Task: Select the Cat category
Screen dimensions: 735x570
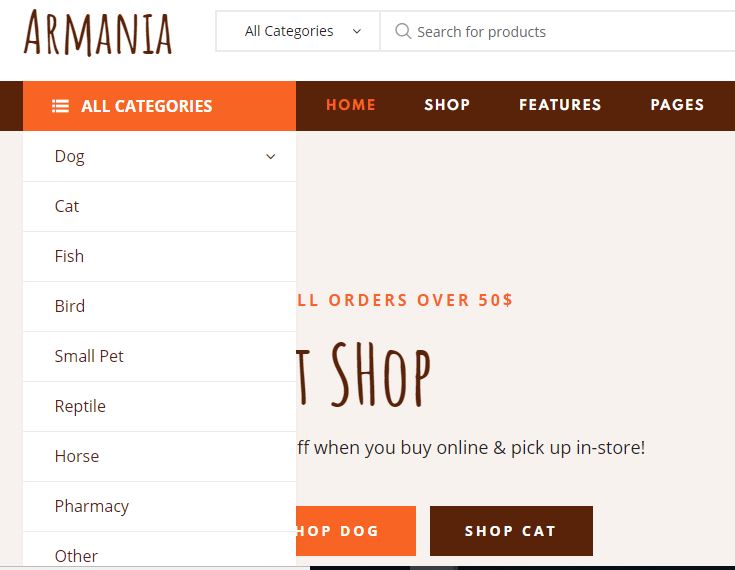Action: click(159, 206)
